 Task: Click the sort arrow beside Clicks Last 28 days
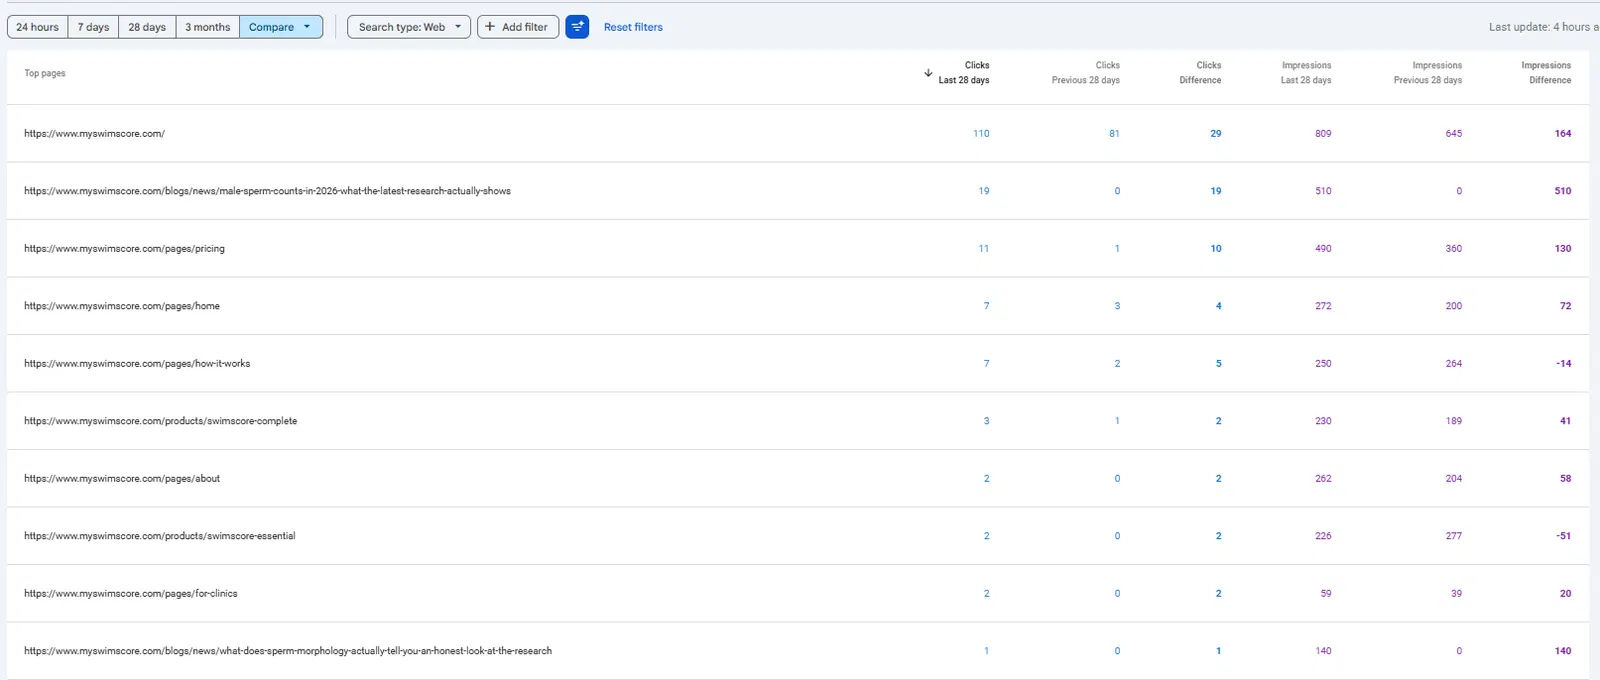[x=928, y=73]
